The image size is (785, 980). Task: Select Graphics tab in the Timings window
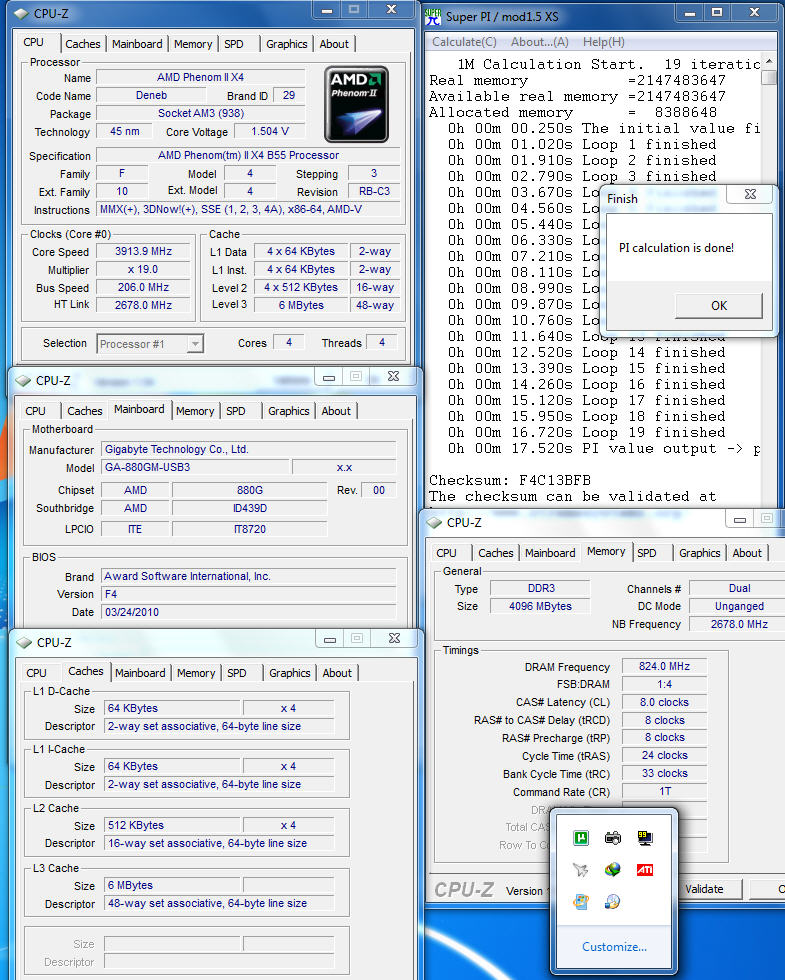699,552
